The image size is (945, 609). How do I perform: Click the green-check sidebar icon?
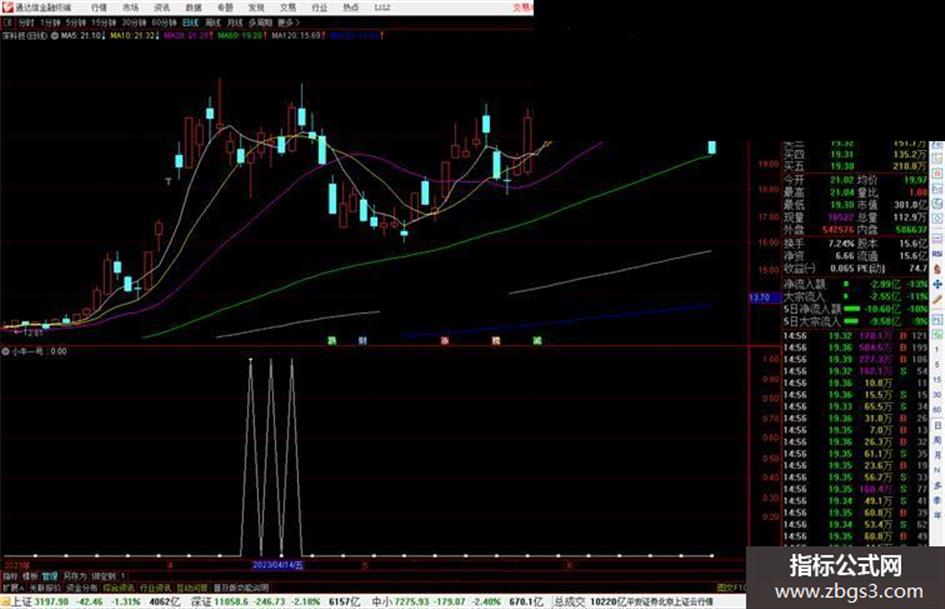point(937,334)
